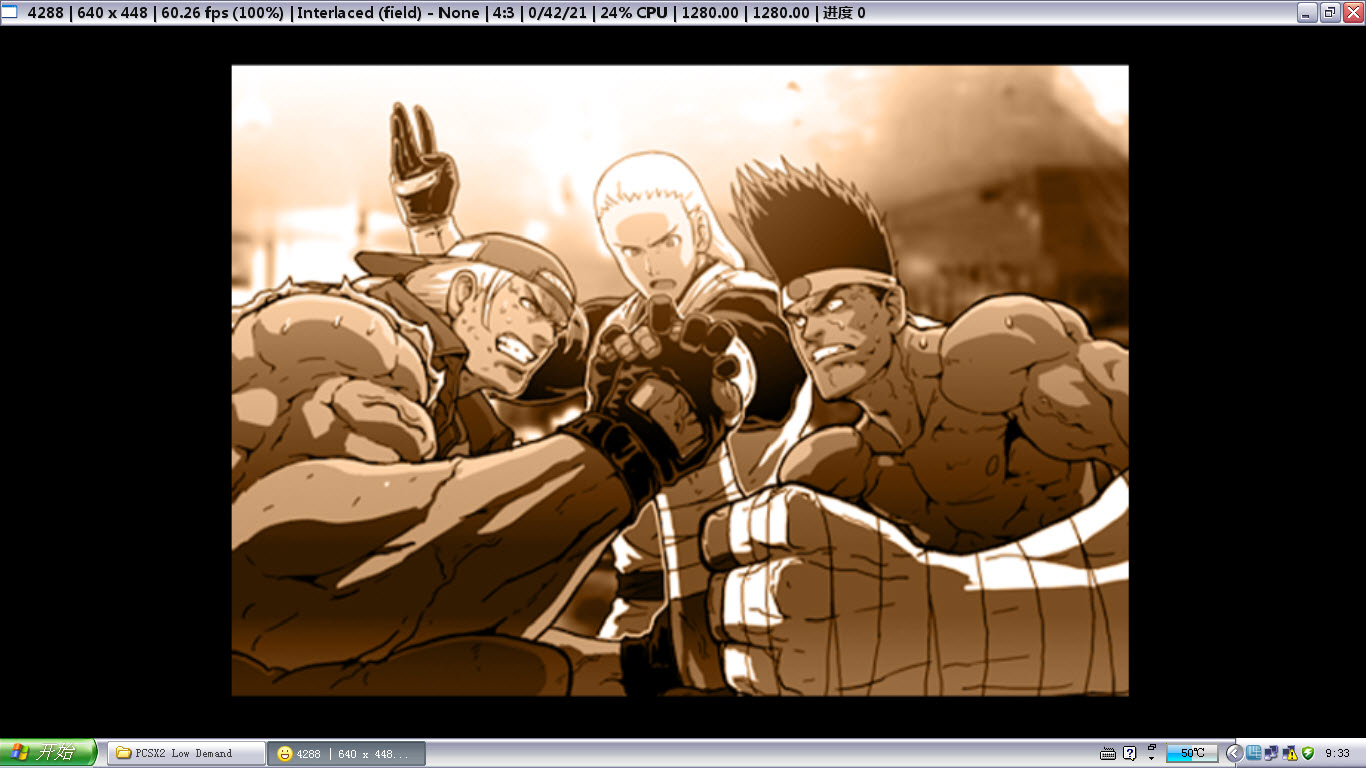
Task: Open the blue grid tray application icon
Action: (x=1254, y=753)
